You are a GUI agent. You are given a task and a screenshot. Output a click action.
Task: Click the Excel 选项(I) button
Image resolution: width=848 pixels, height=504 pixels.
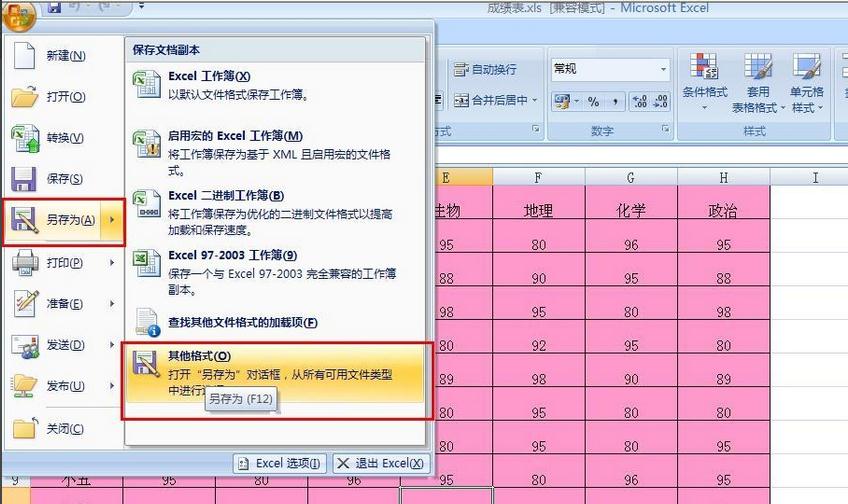tap(280, 463)
